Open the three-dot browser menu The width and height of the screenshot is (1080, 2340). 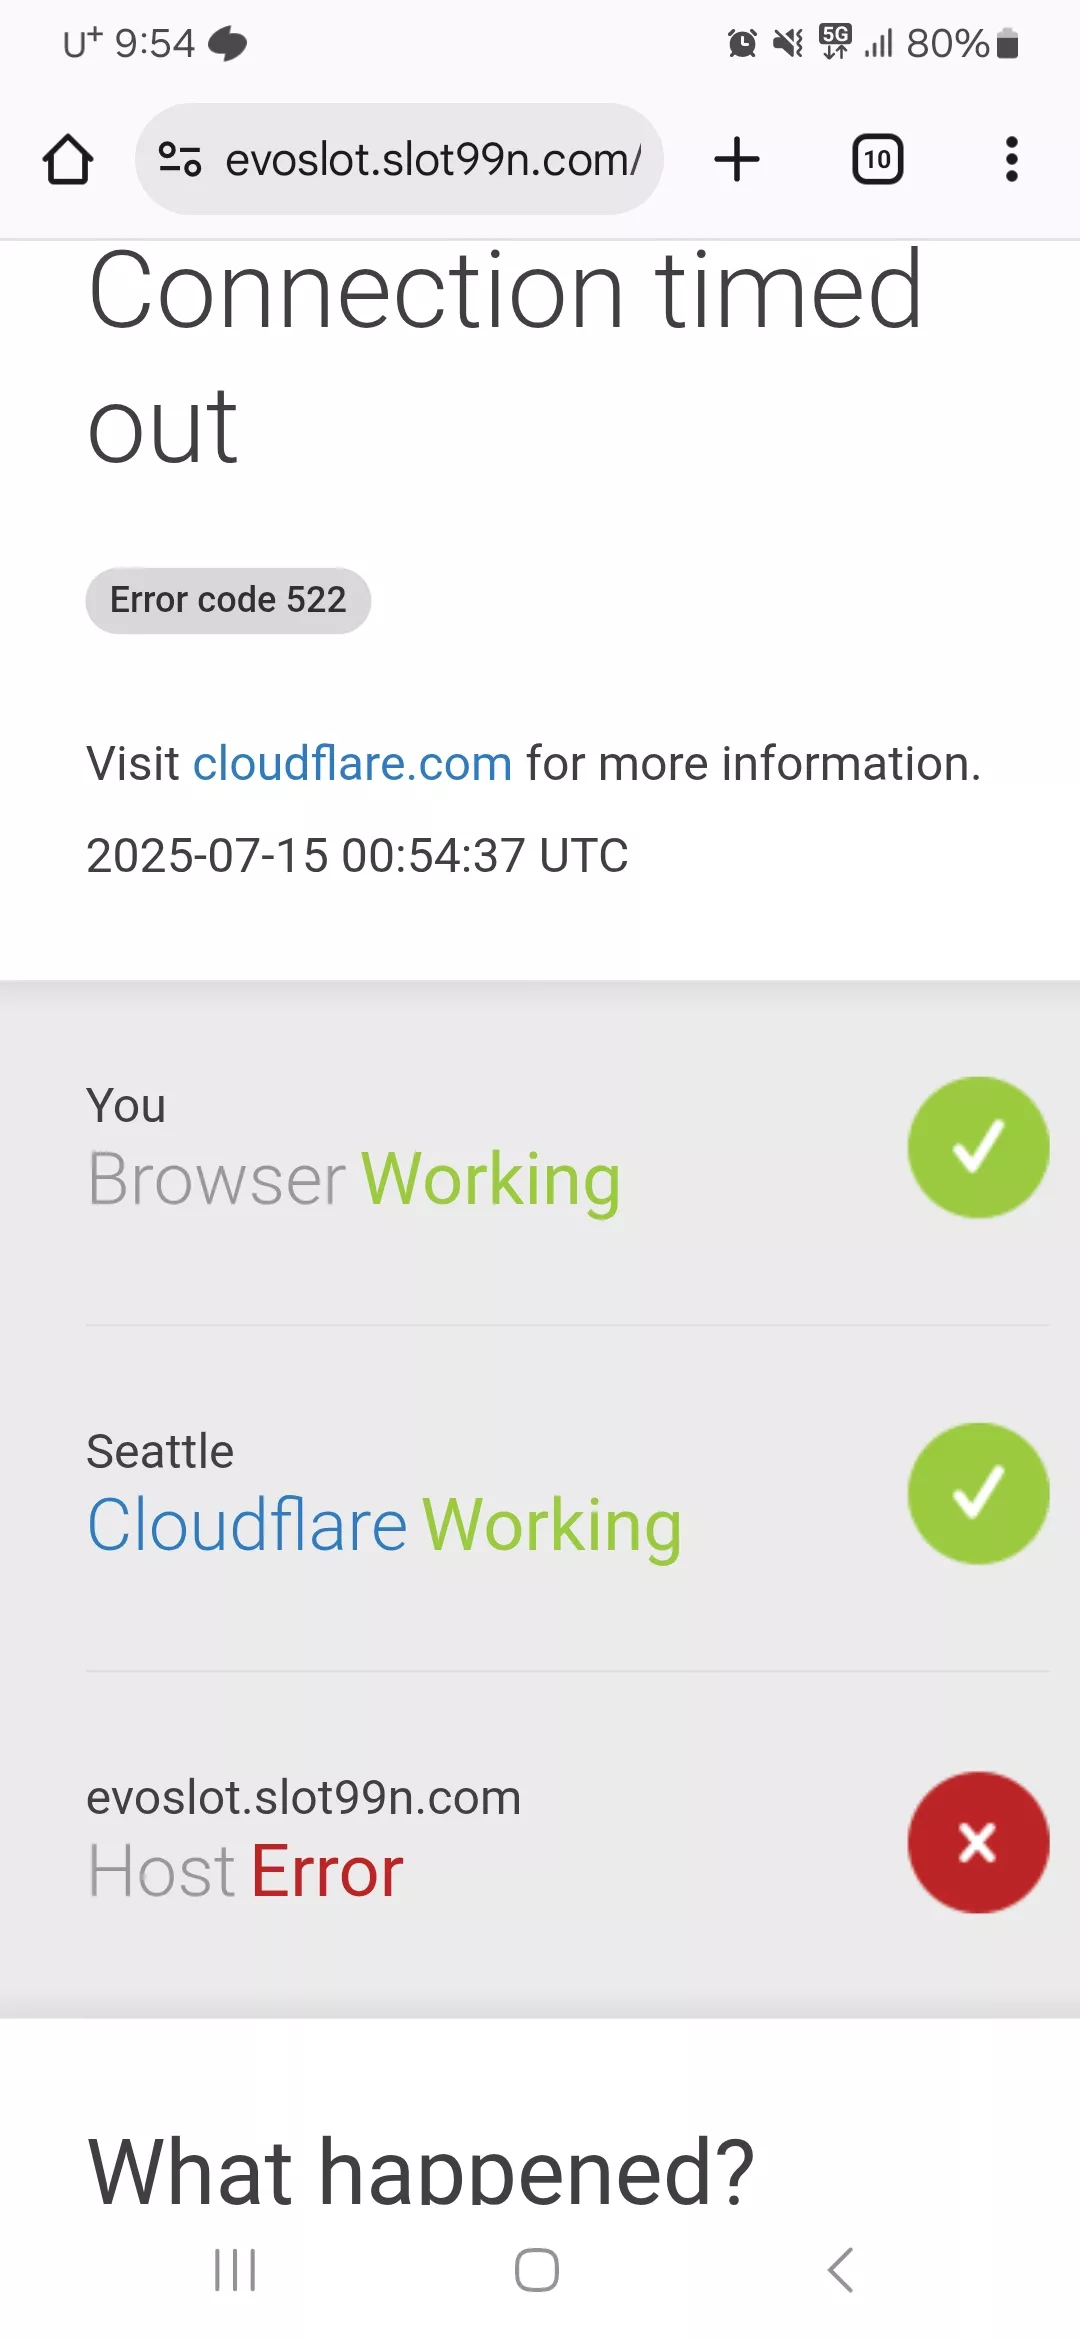(1011, 159)
